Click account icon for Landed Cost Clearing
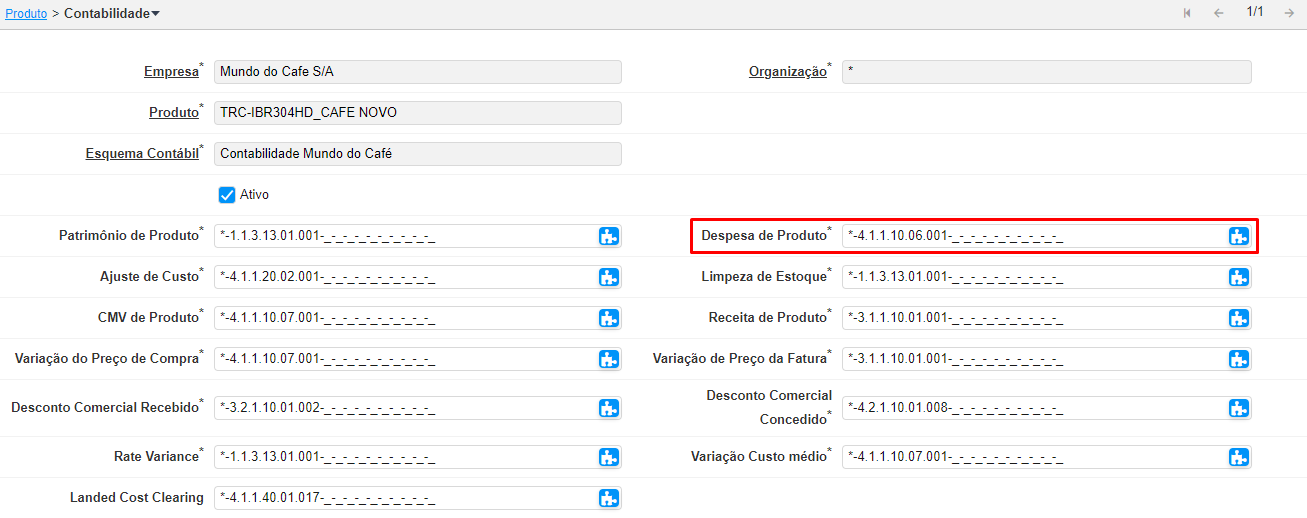The height and width of the screenshot is (518, 1307). pyautogui.click(x=609, y=498)
